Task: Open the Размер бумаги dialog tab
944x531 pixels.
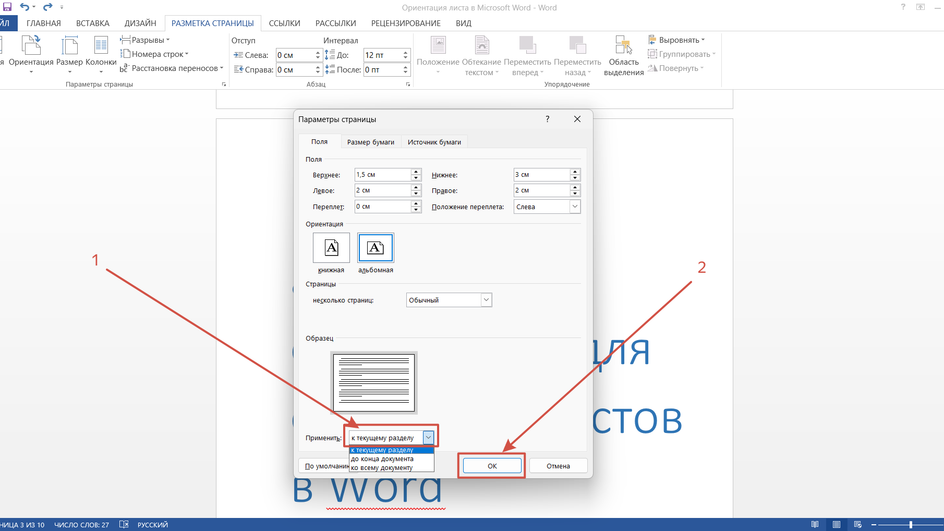Action: click(x=370, y=142)
